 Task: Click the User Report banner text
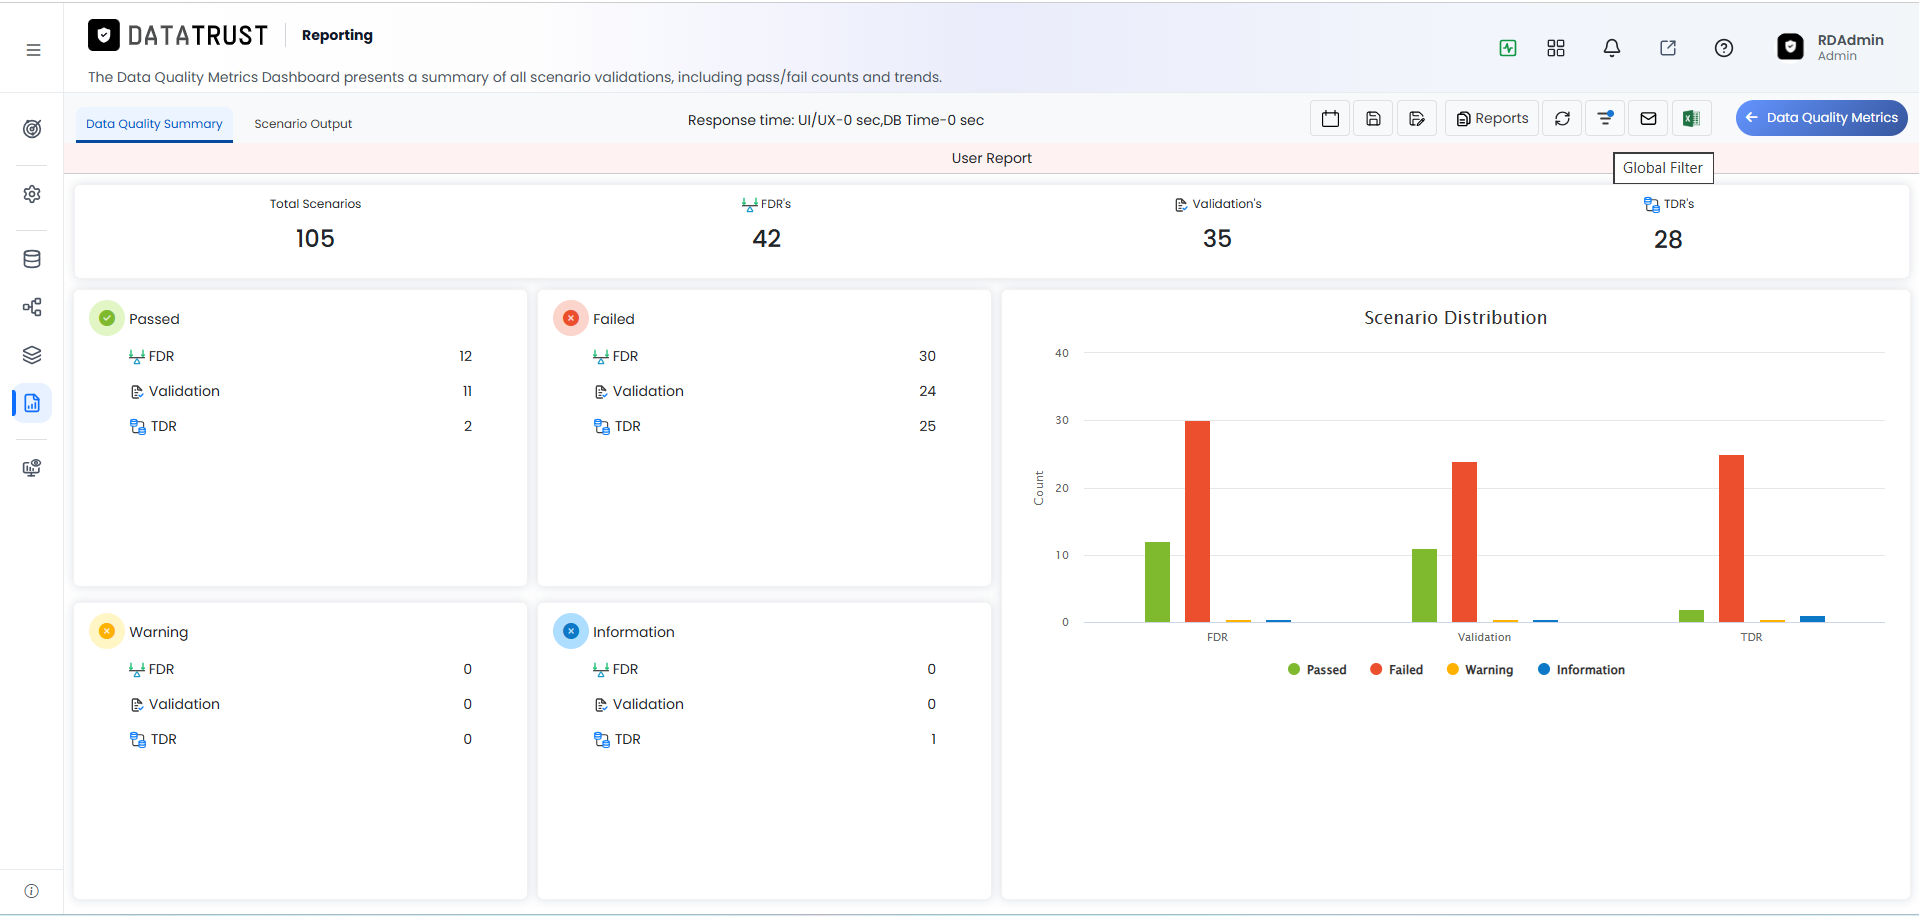[991, 158]
